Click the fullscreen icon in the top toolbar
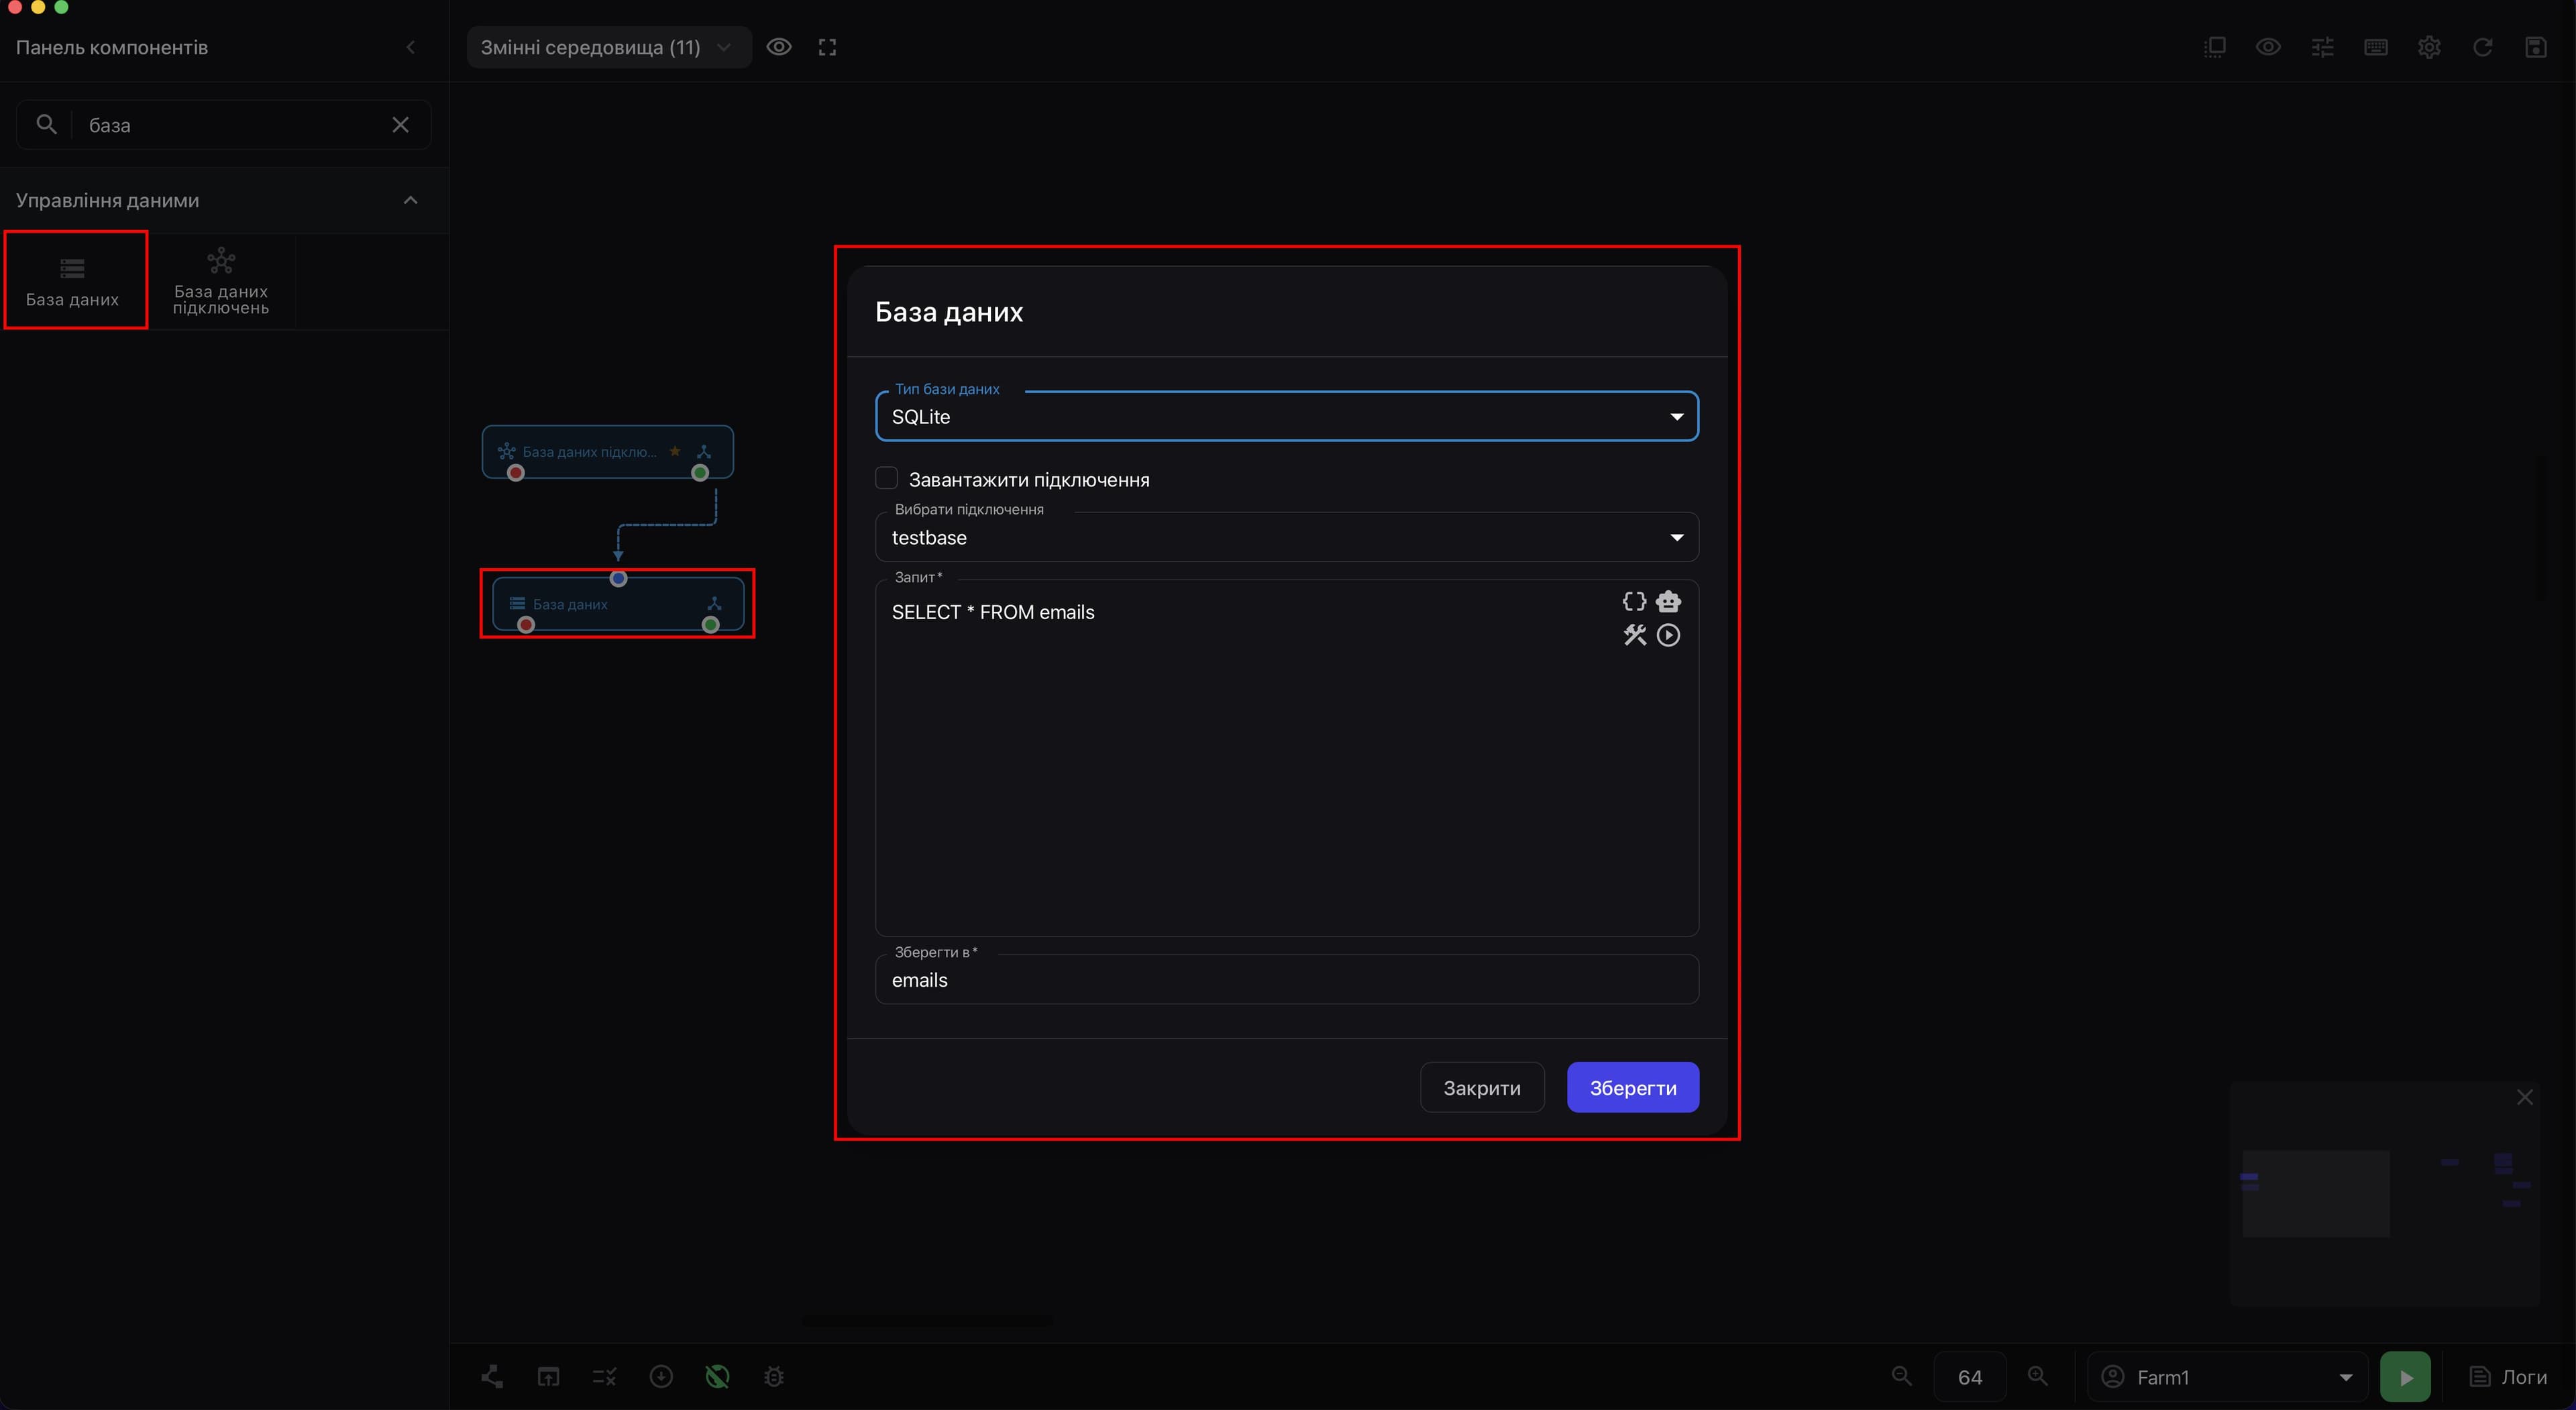 click(x=827, y=47)
